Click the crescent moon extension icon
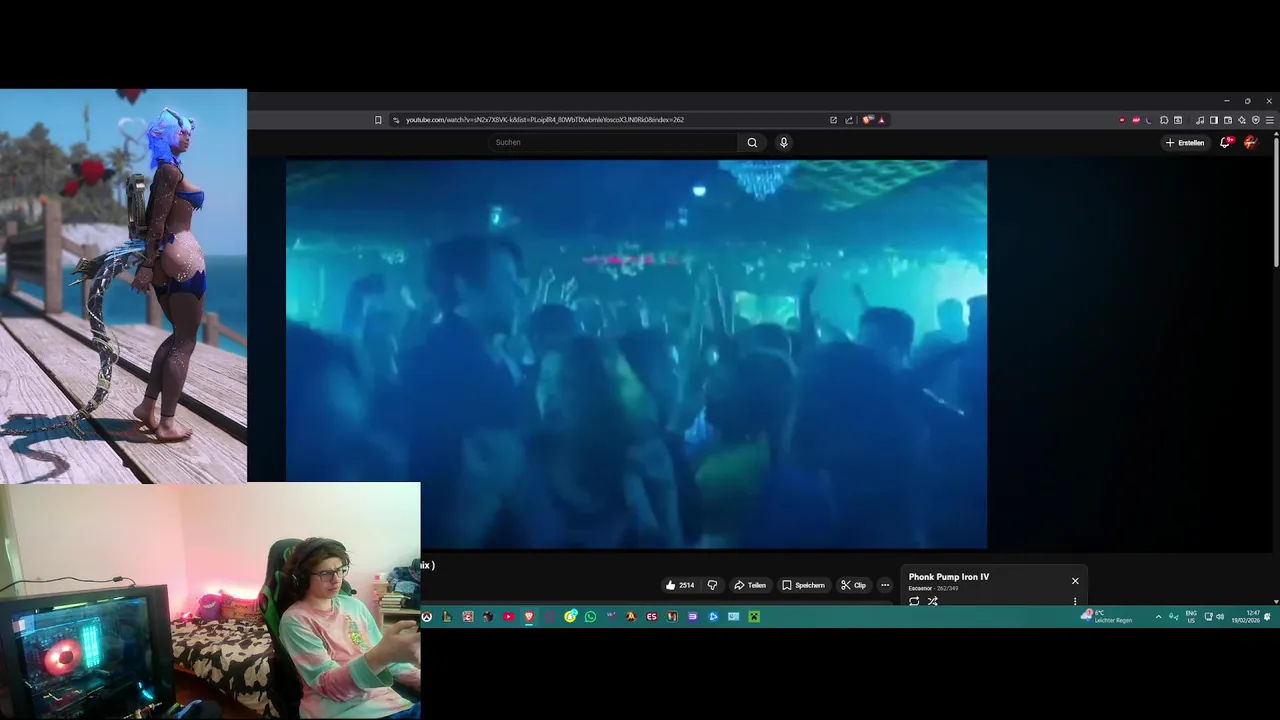 tap(1149, 120)
